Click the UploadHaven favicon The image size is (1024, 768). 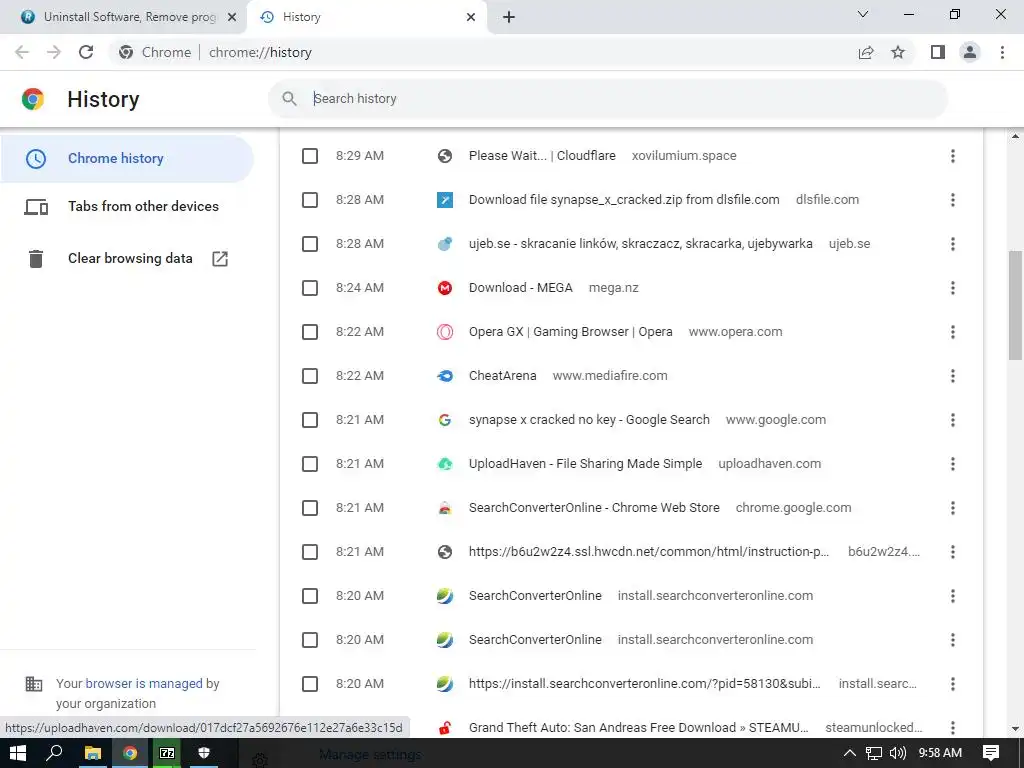coord(445,464)
